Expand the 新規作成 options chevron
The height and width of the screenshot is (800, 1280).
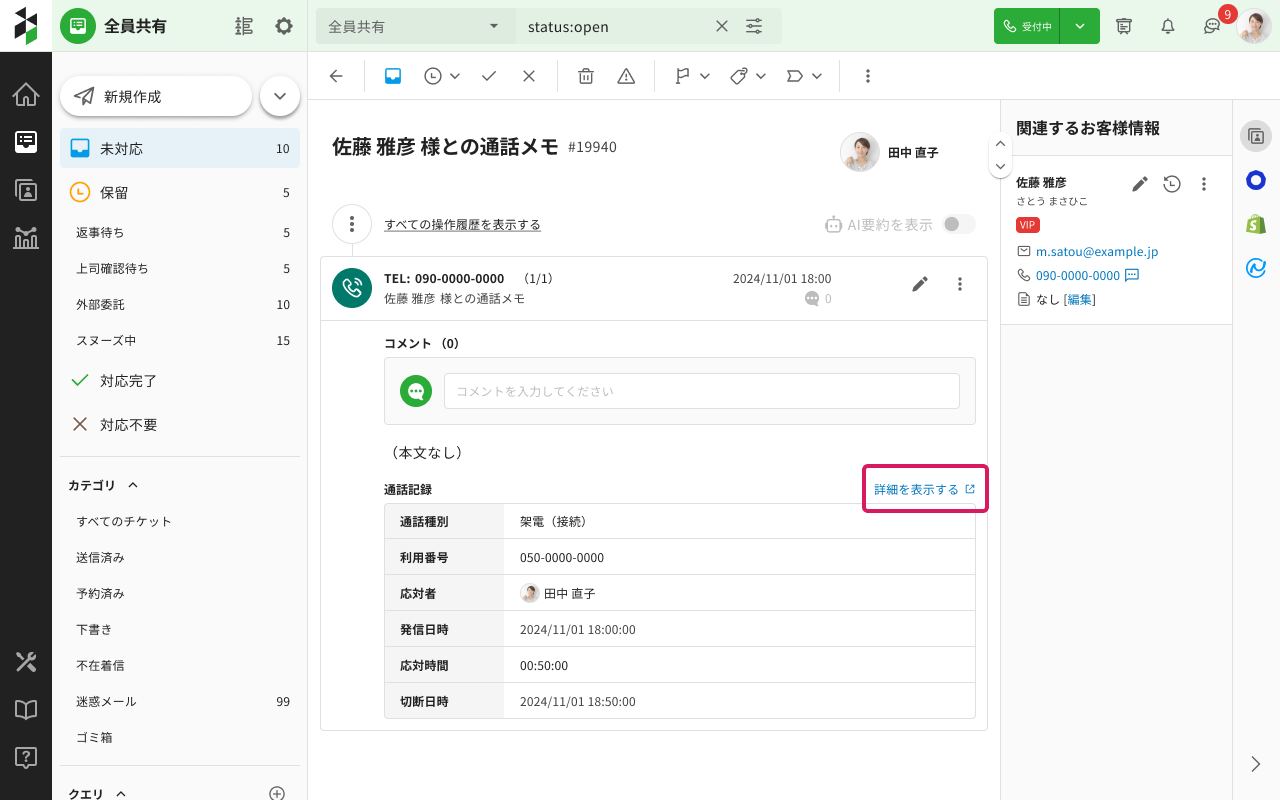point(280,96)
